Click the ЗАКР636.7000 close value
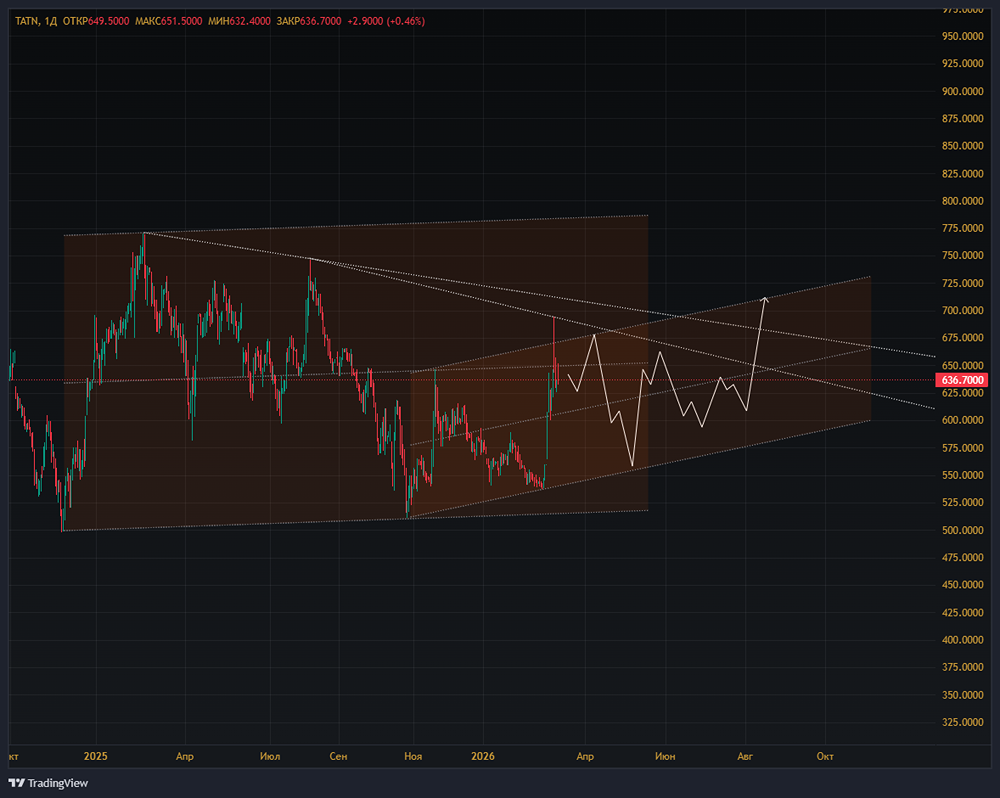This screenshot has width=1000, height=798. (309, 21)
